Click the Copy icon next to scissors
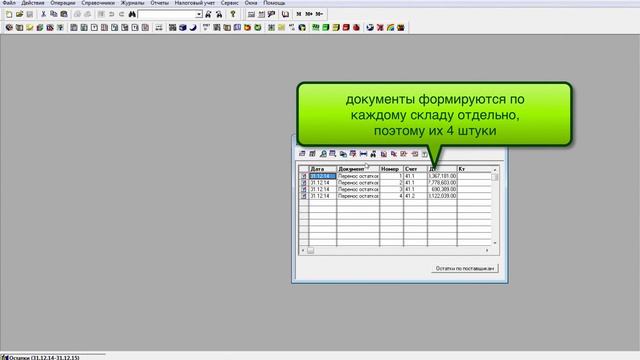The width and height of the screenshot is (640, 360). (x=53, y=14)
